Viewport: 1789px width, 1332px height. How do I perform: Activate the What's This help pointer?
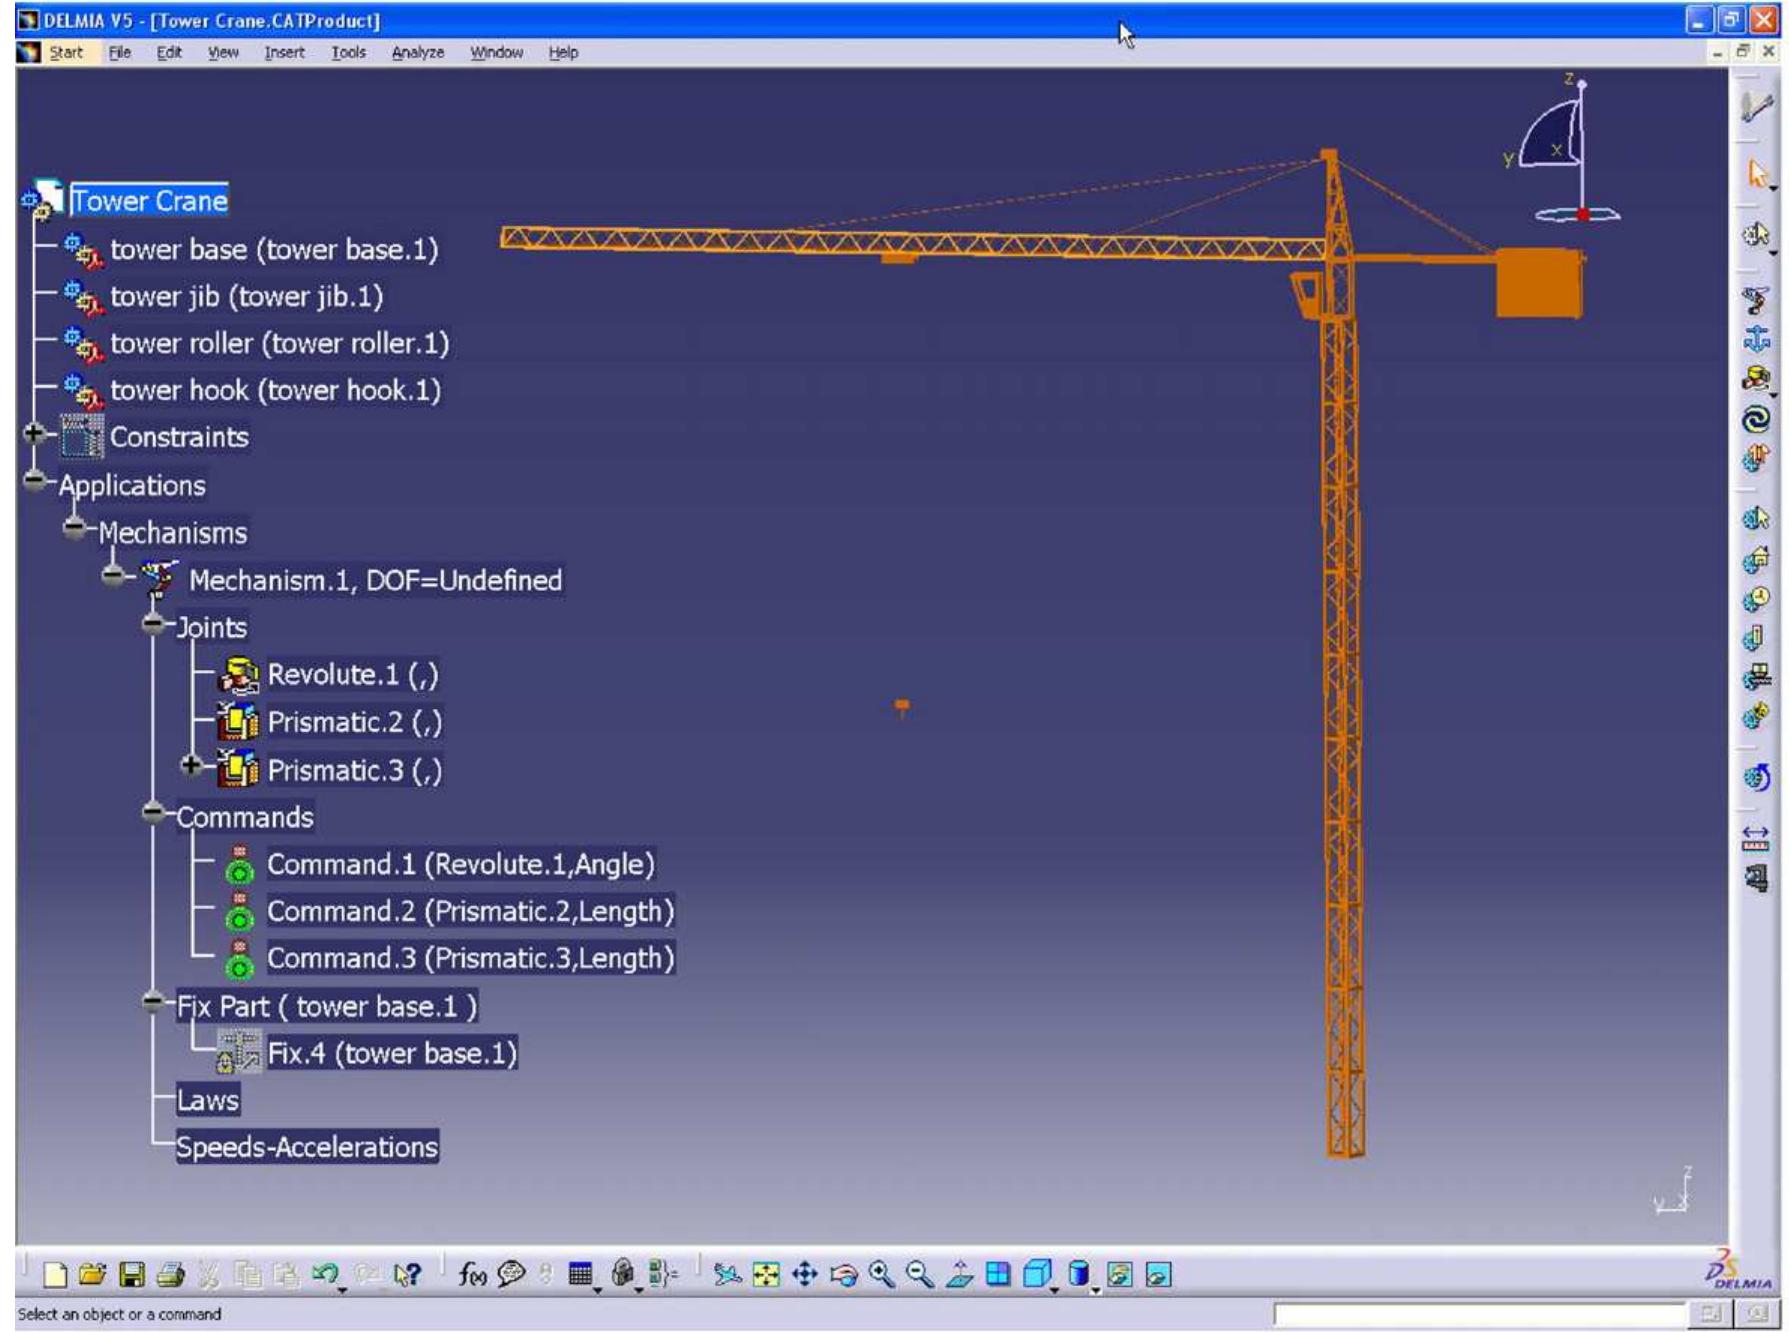point(407,1274)
